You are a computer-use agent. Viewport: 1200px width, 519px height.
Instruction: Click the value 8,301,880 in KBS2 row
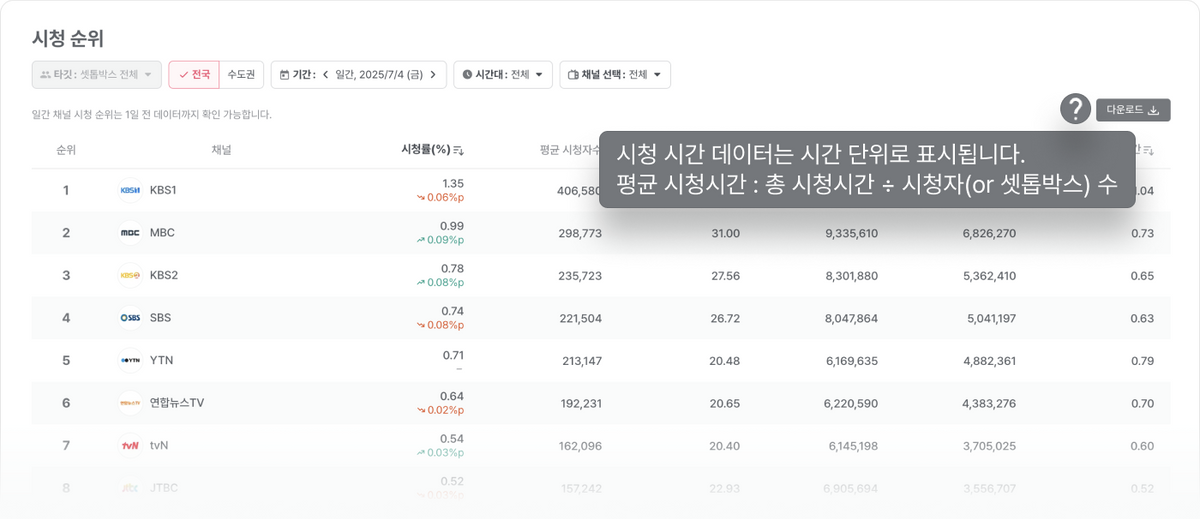(851, 275)
